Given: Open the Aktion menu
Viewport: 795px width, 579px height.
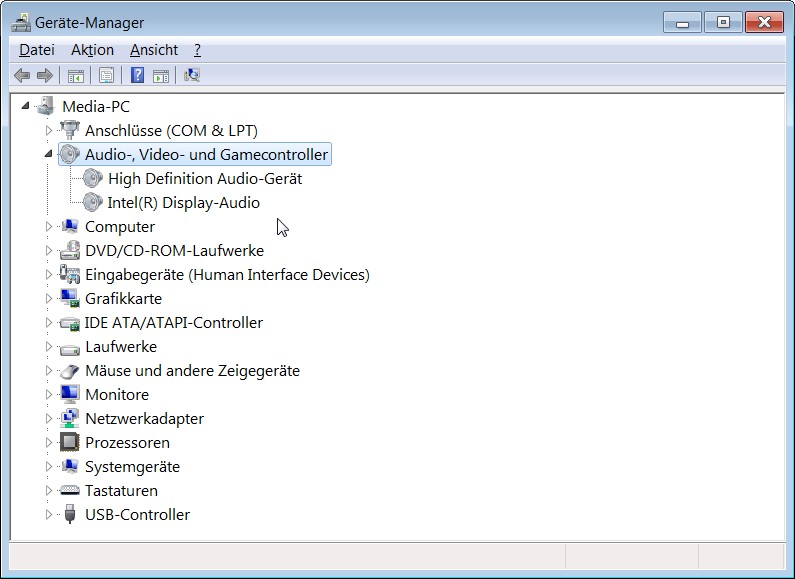Looking at the screenshot, I should tap(92, 50).
